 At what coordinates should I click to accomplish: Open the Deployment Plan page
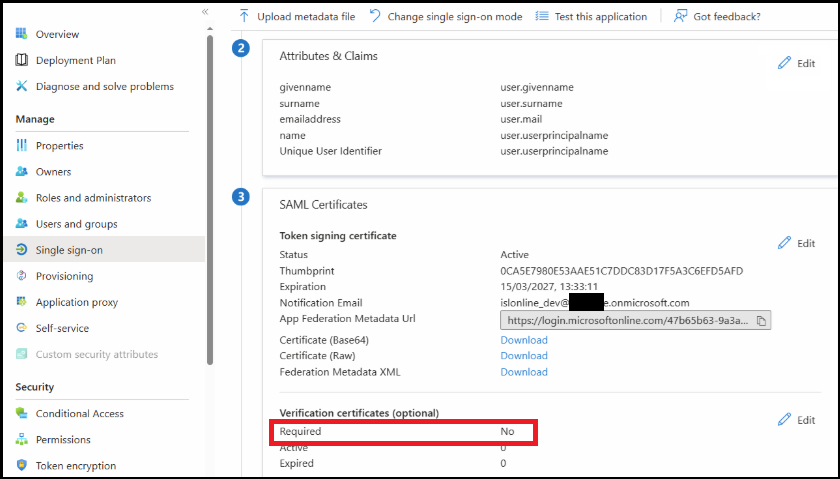coord(76,61)
